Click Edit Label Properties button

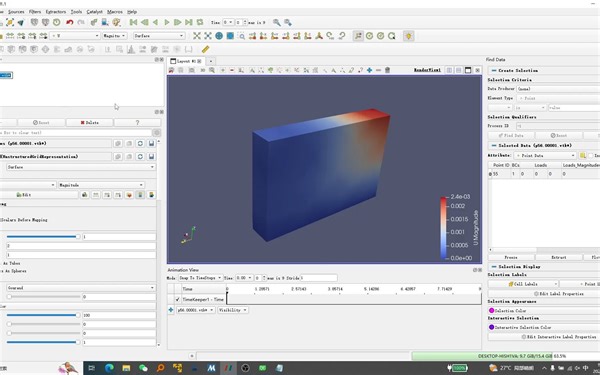click(x=559, y=293)
